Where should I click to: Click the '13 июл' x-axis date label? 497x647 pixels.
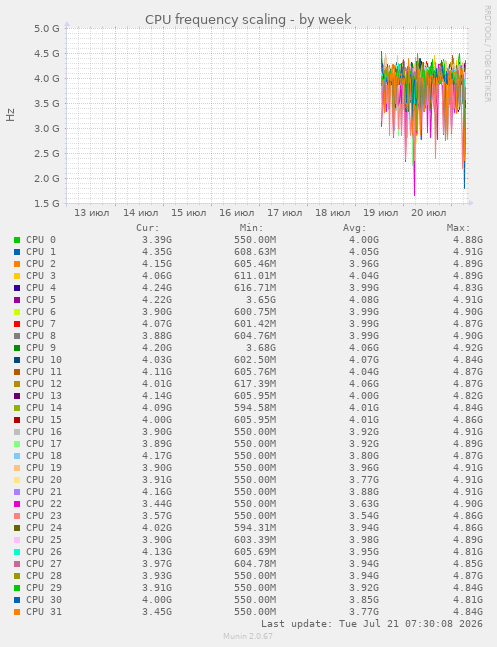coord(92,213)
